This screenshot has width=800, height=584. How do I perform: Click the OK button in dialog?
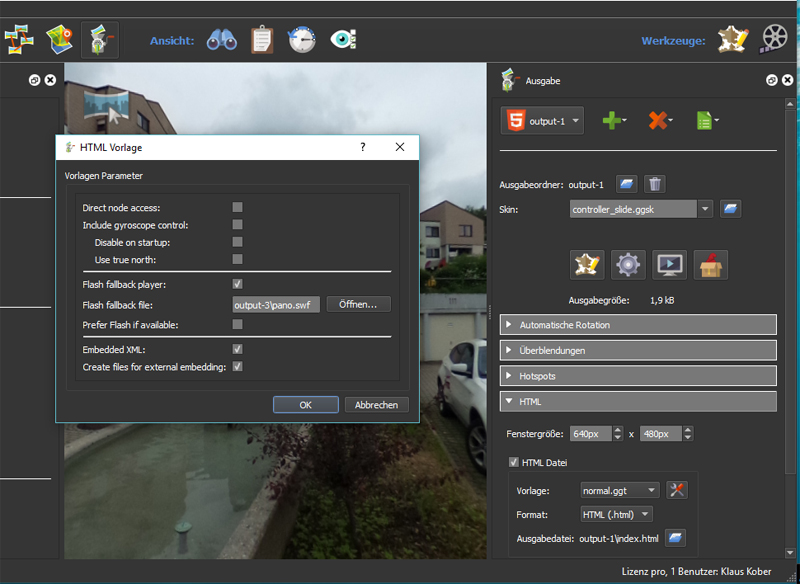click(306, 405)
